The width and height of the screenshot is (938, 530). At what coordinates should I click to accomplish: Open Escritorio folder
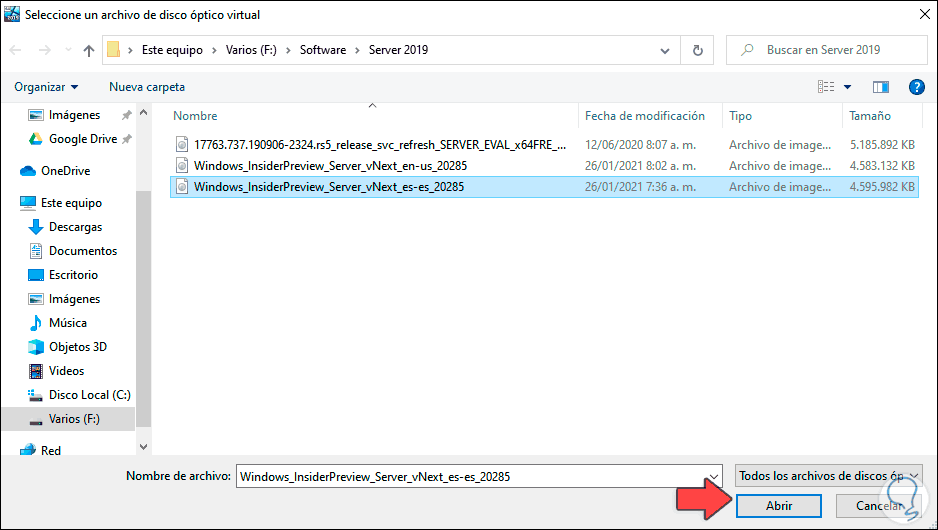tap(73, 275)
